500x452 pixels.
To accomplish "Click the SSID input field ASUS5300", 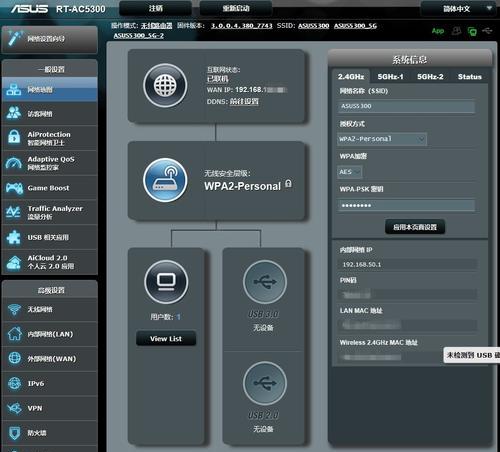I will [x=406, y=106].
